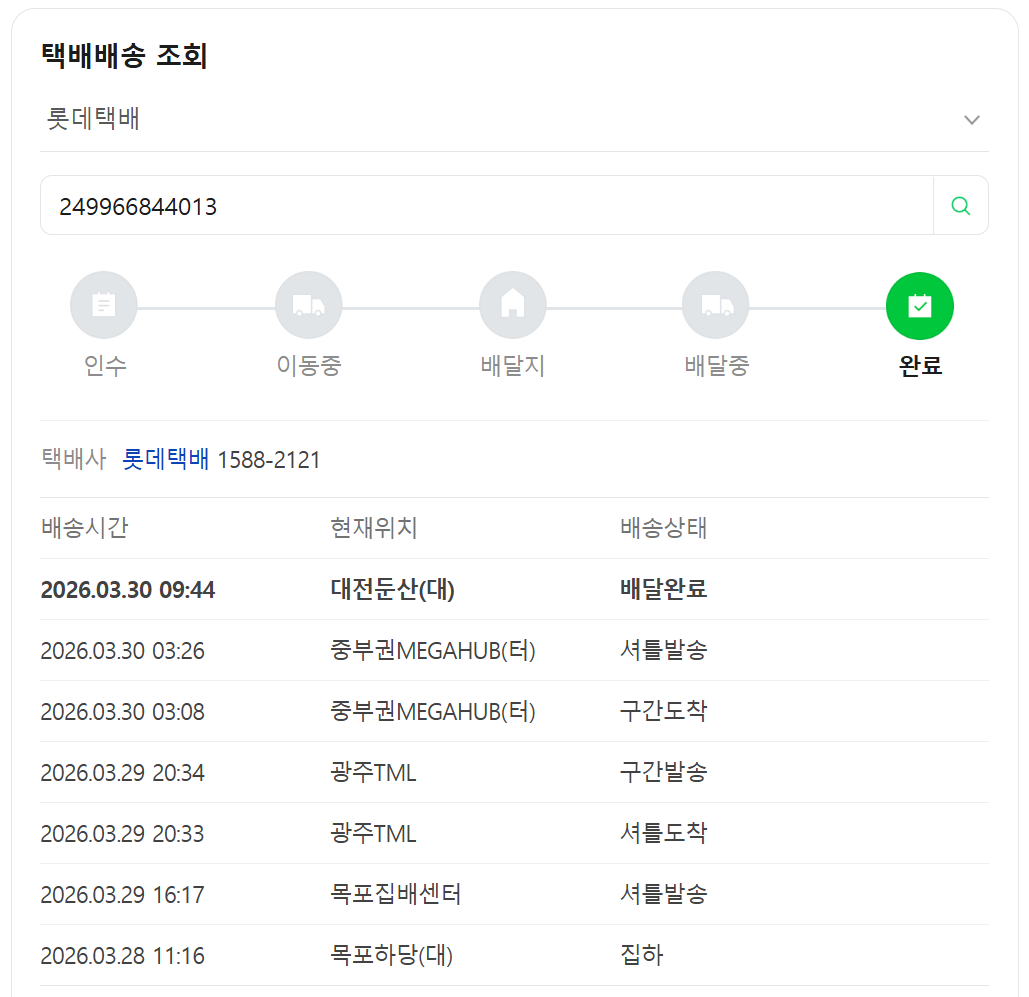The image size is (1029, 997).
Task: Click the 대전둔산(대) location entry
Action: (x=392, y=590)
